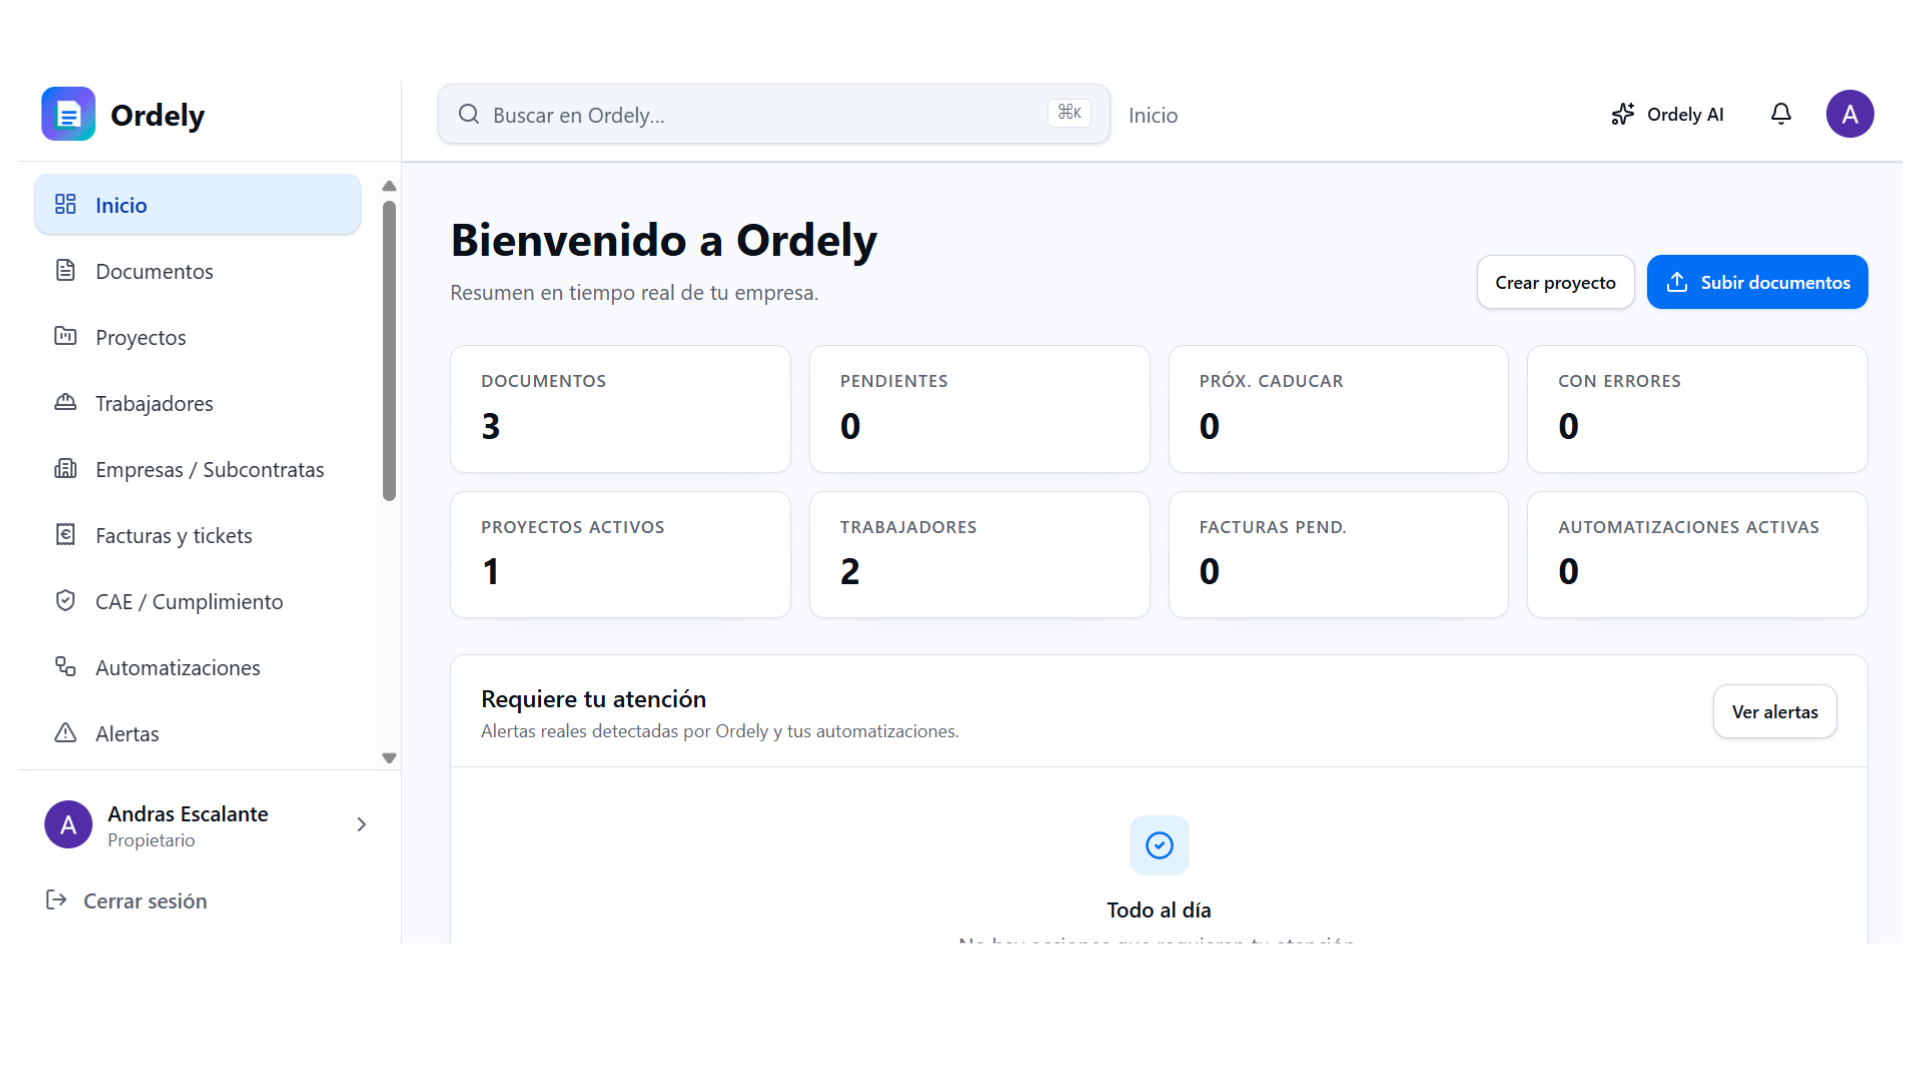
Task: Click the Todo al día check icon
Action: point(1159,845)
